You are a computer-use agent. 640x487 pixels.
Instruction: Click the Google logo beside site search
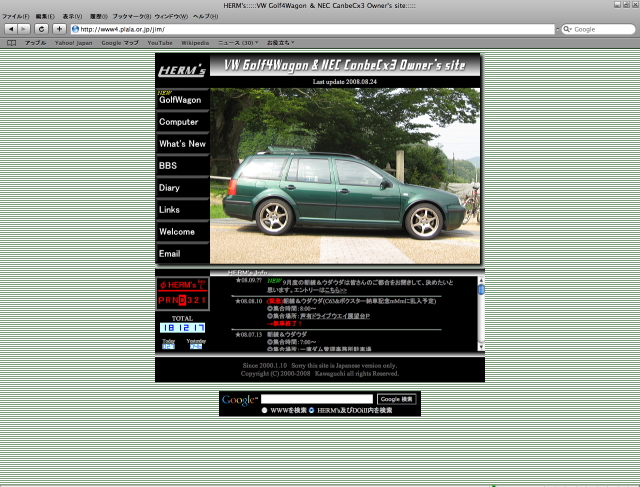(x=239, y=400)
